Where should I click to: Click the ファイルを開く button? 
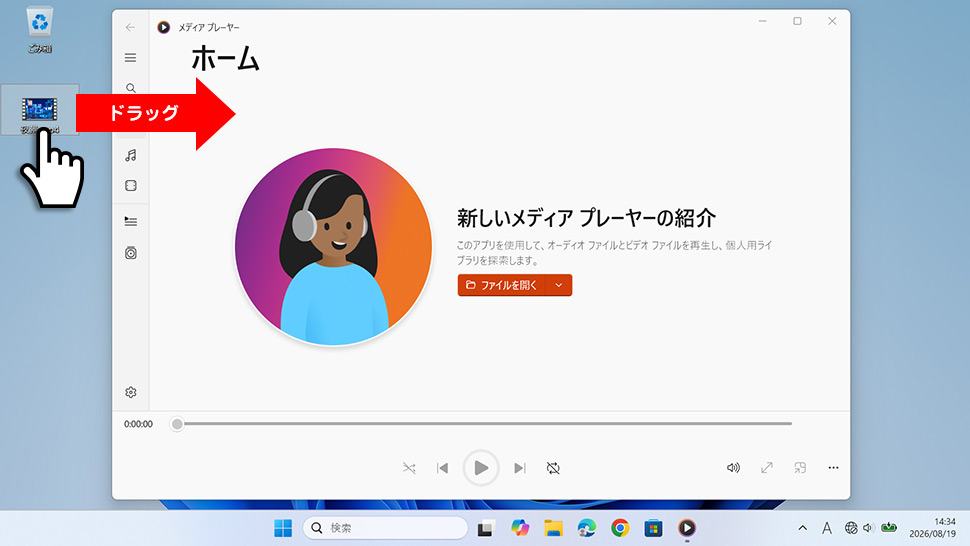[x=502, y=285]
